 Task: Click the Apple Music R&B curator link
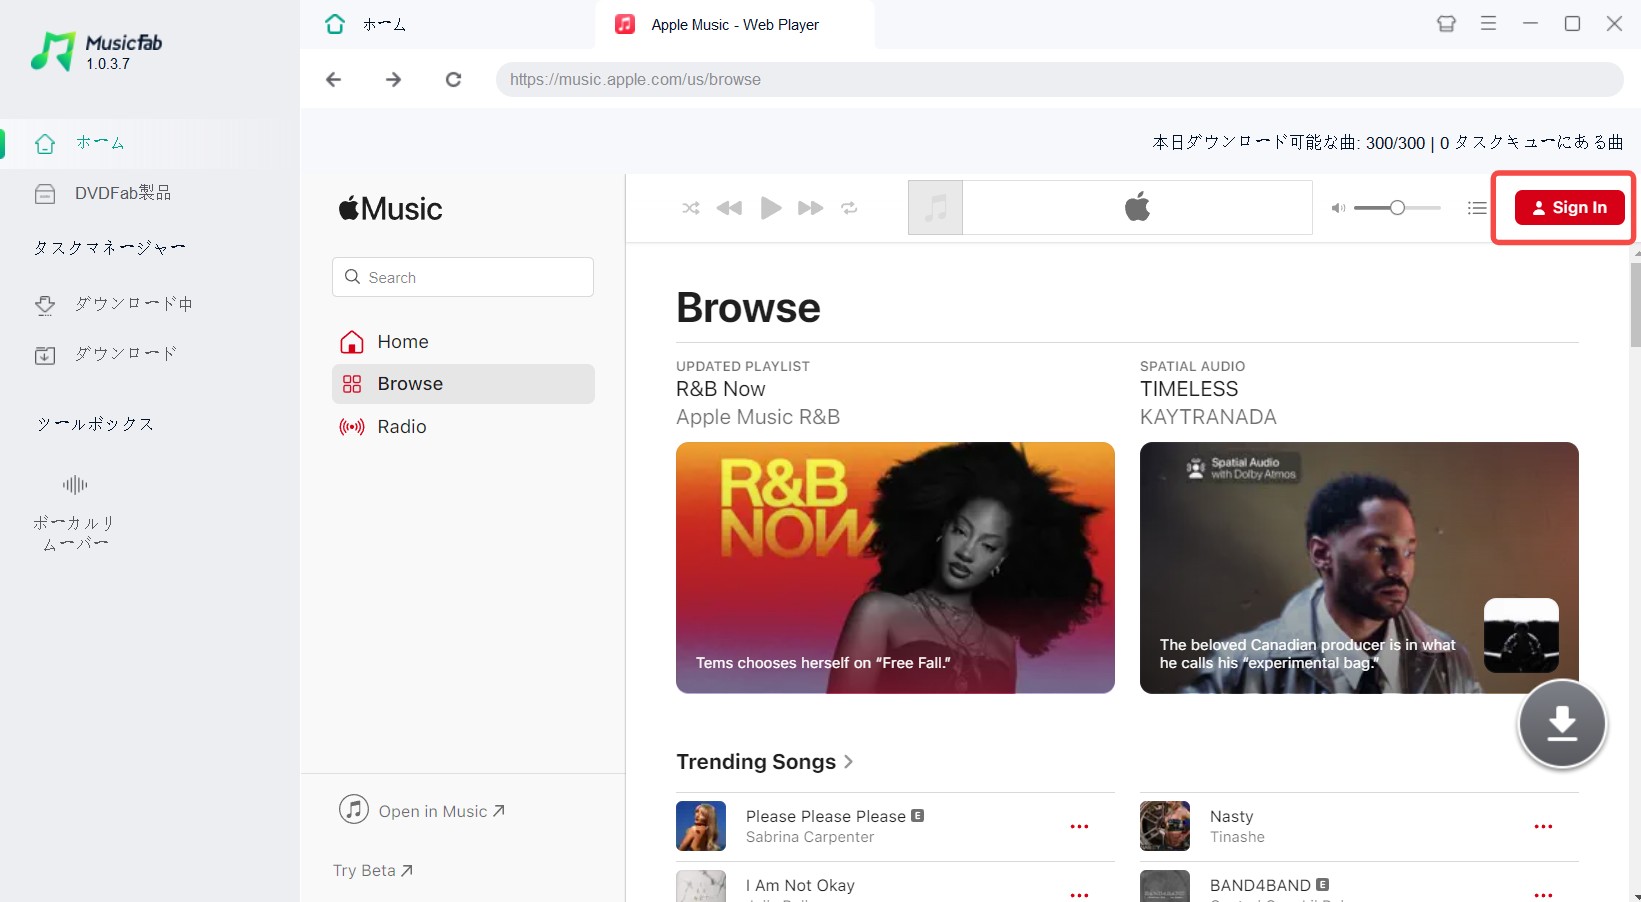coord(758,417)
